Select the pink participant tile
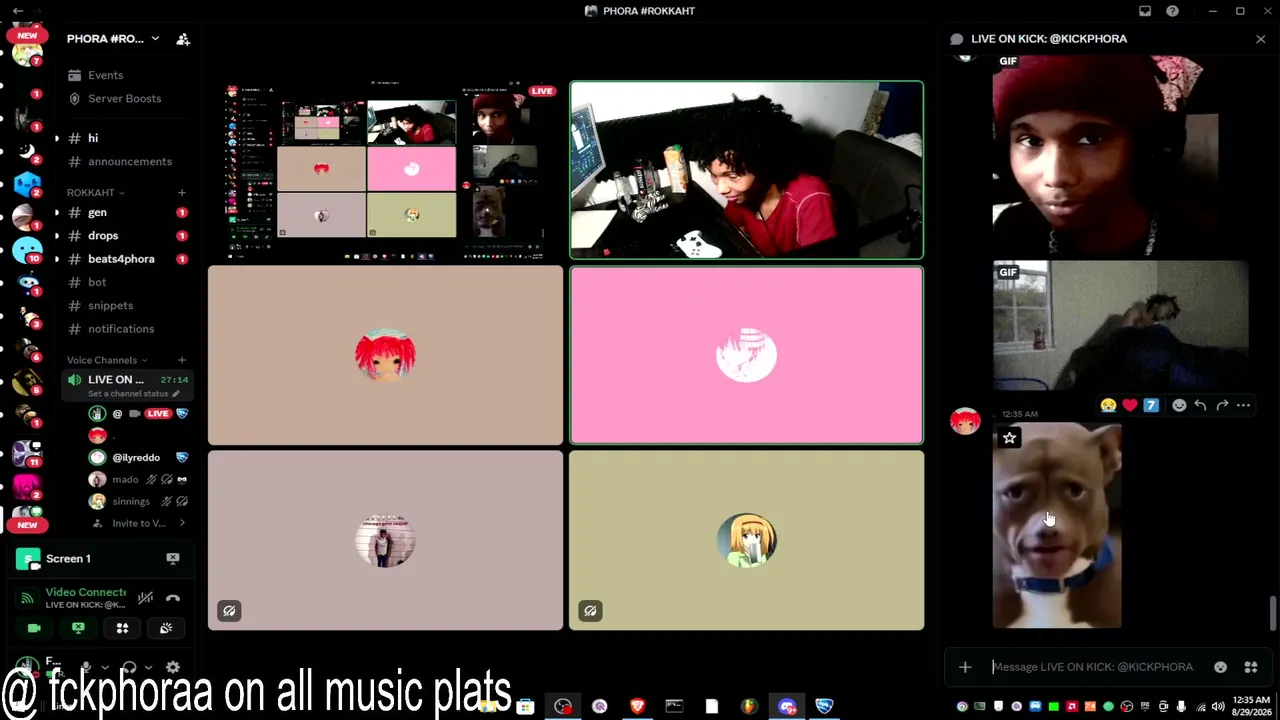The height and width of the screenshot is (720, 1280). coord(746,355)
